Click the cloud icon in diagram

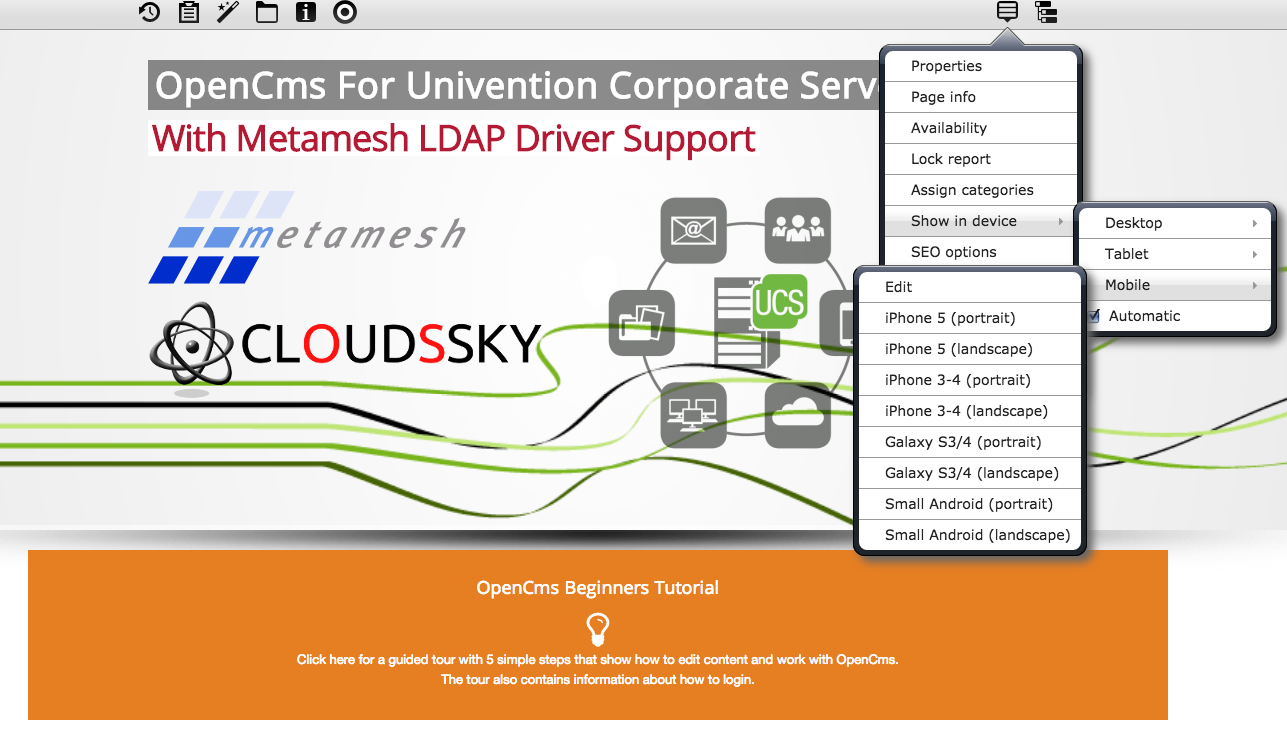(x=798, y=415)
